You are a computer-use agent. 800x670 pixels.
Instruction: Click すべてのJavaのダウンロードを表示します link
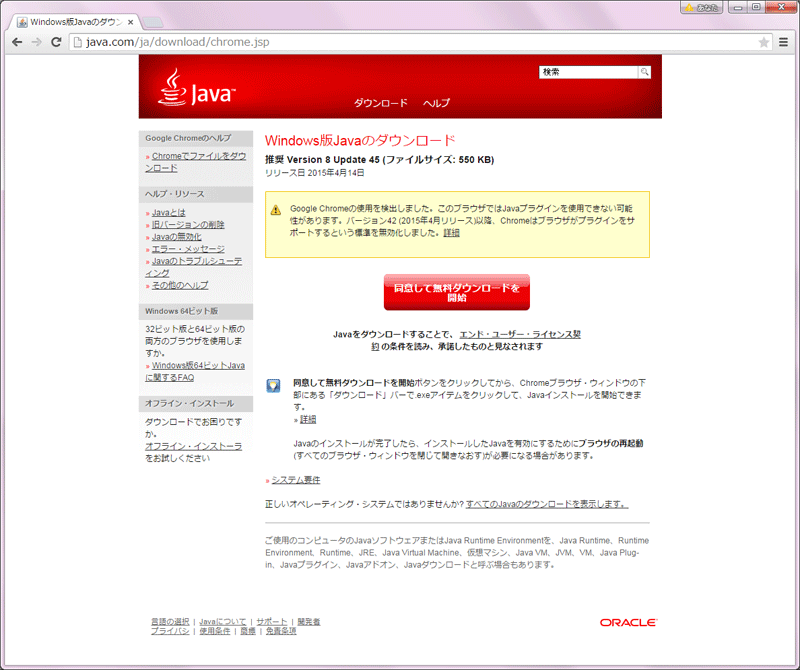[547, 504]
